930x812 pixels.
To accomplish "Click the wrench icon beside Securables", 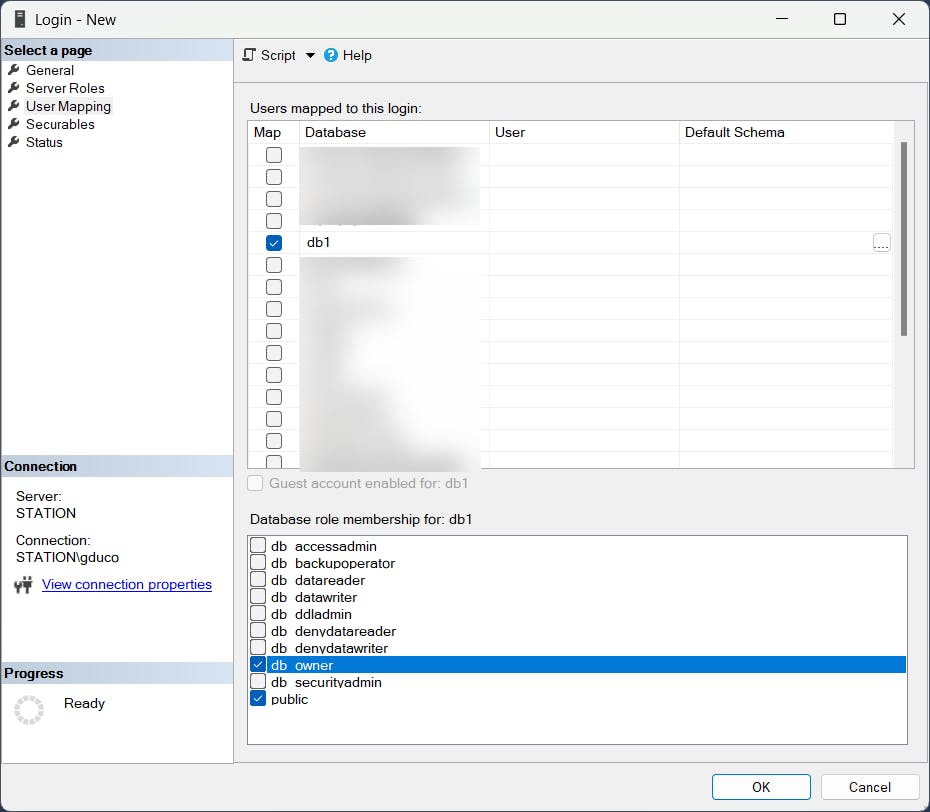I will click(x=14, y=125).
